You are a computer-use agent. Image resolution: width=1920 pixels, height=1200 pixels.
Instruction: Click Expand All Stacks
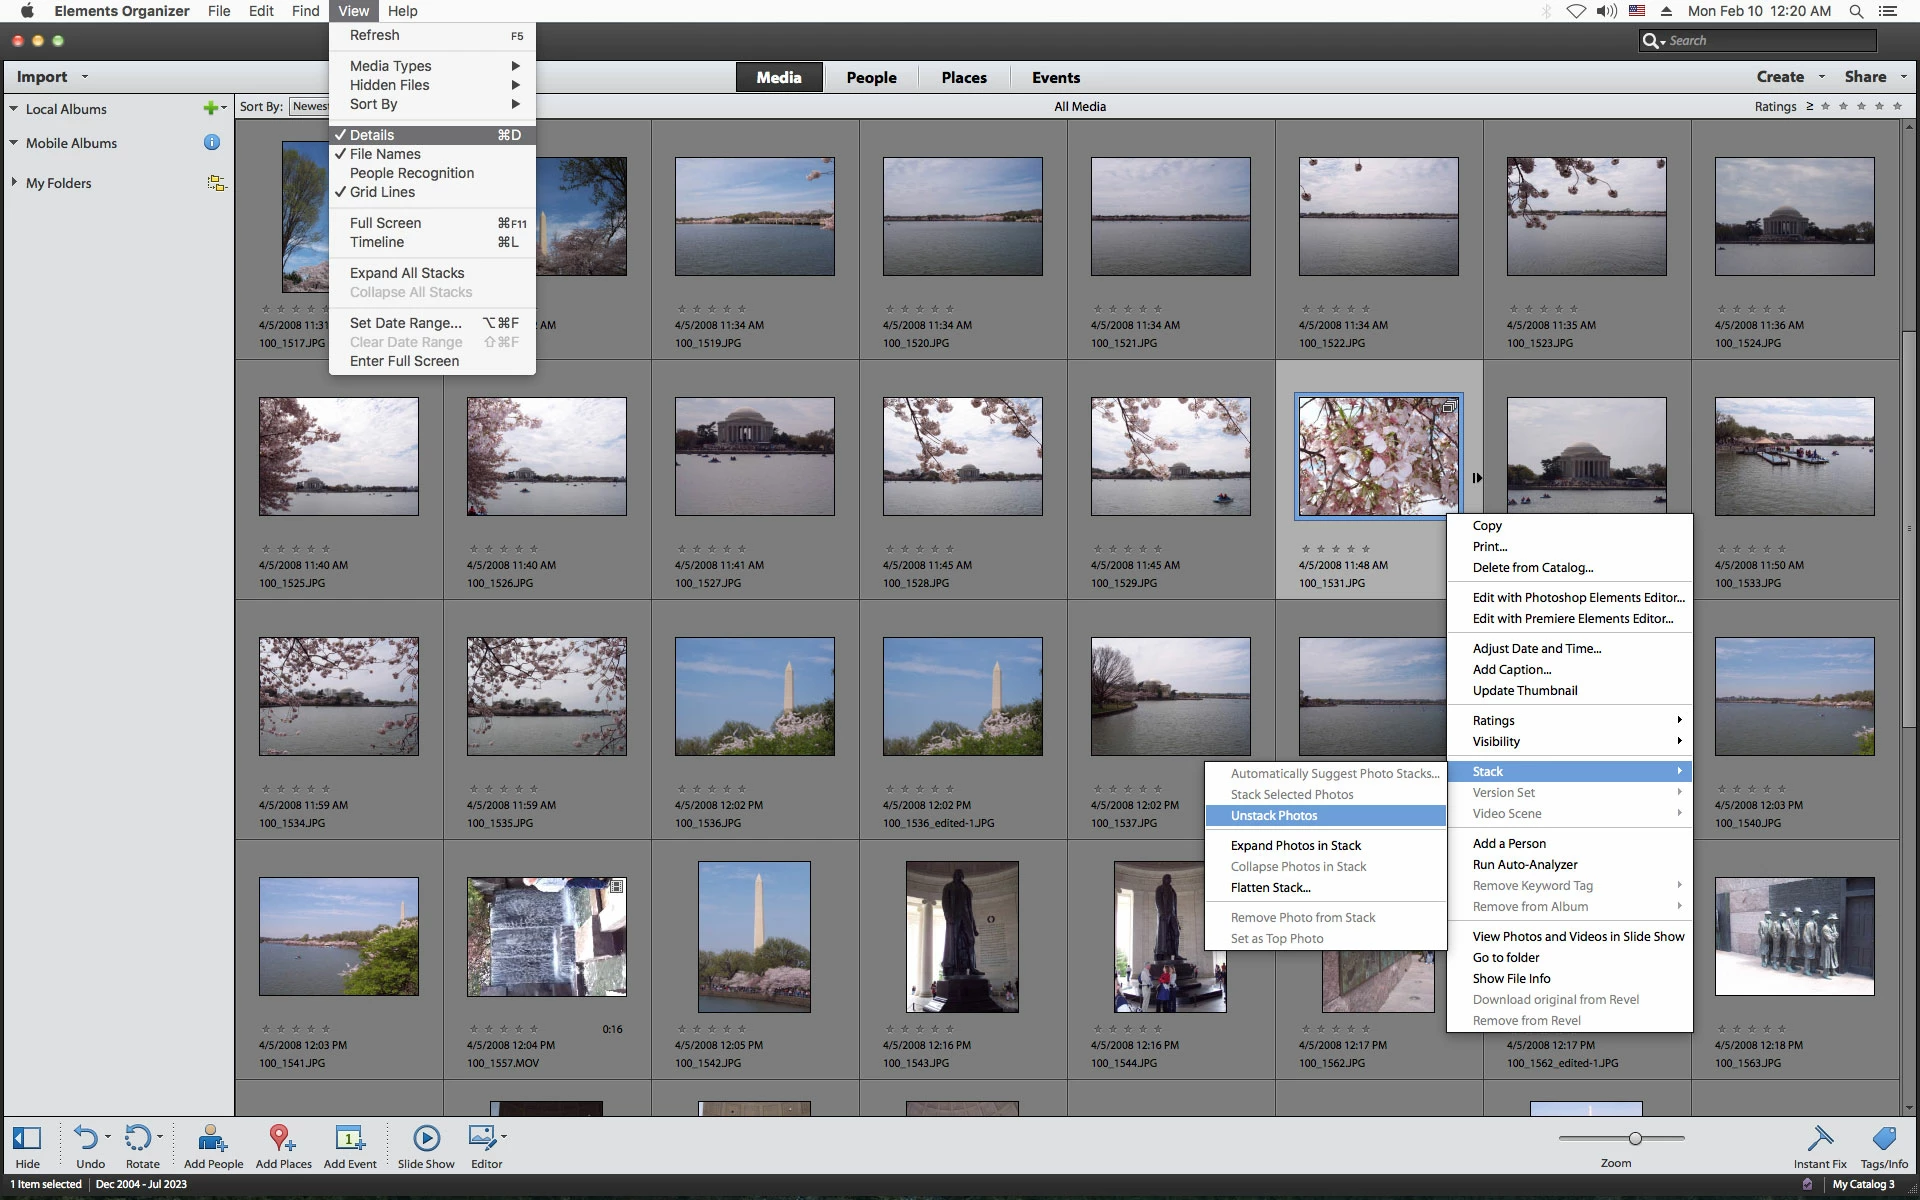(x=407, y=273)
